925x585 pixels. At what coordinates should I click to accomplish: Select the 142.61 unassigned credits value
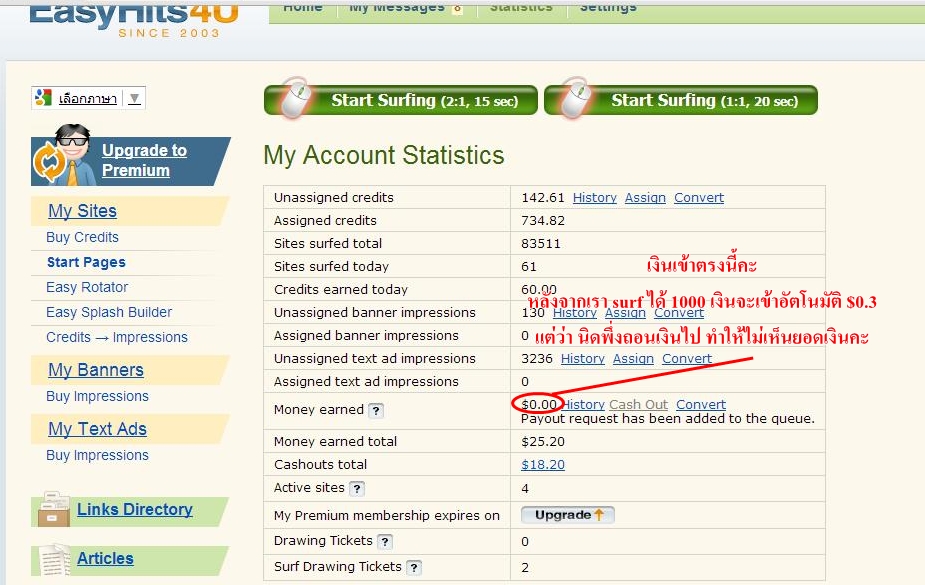coord(543,198)
